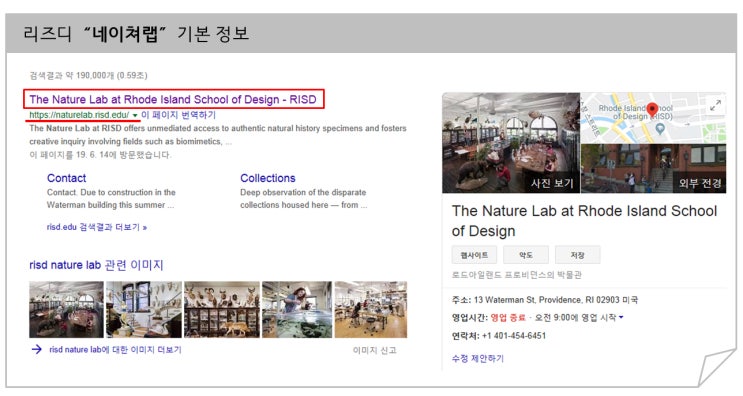The height and width of the screenshot is (396, 743).
Task: Open The Nature Lab at RISD result title
Action: [x=173, y=99]
